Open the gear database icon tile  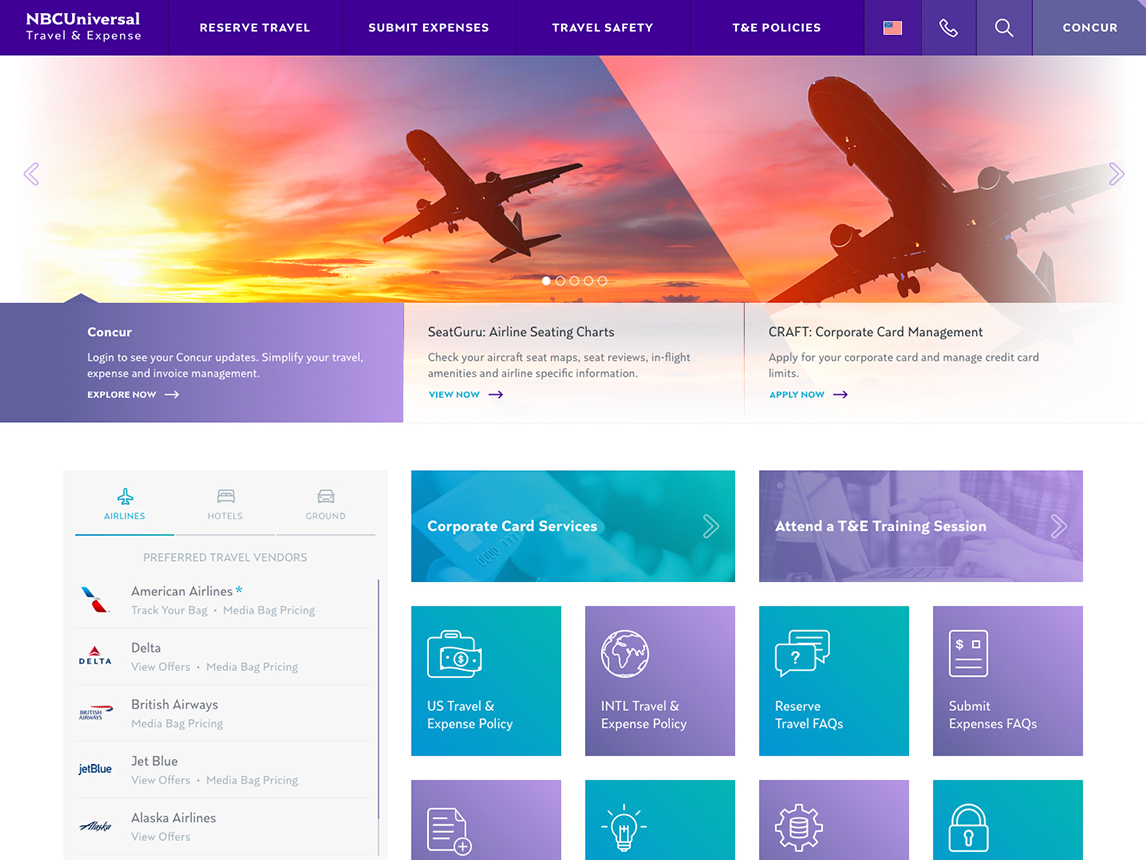click(x=834, y=820)
